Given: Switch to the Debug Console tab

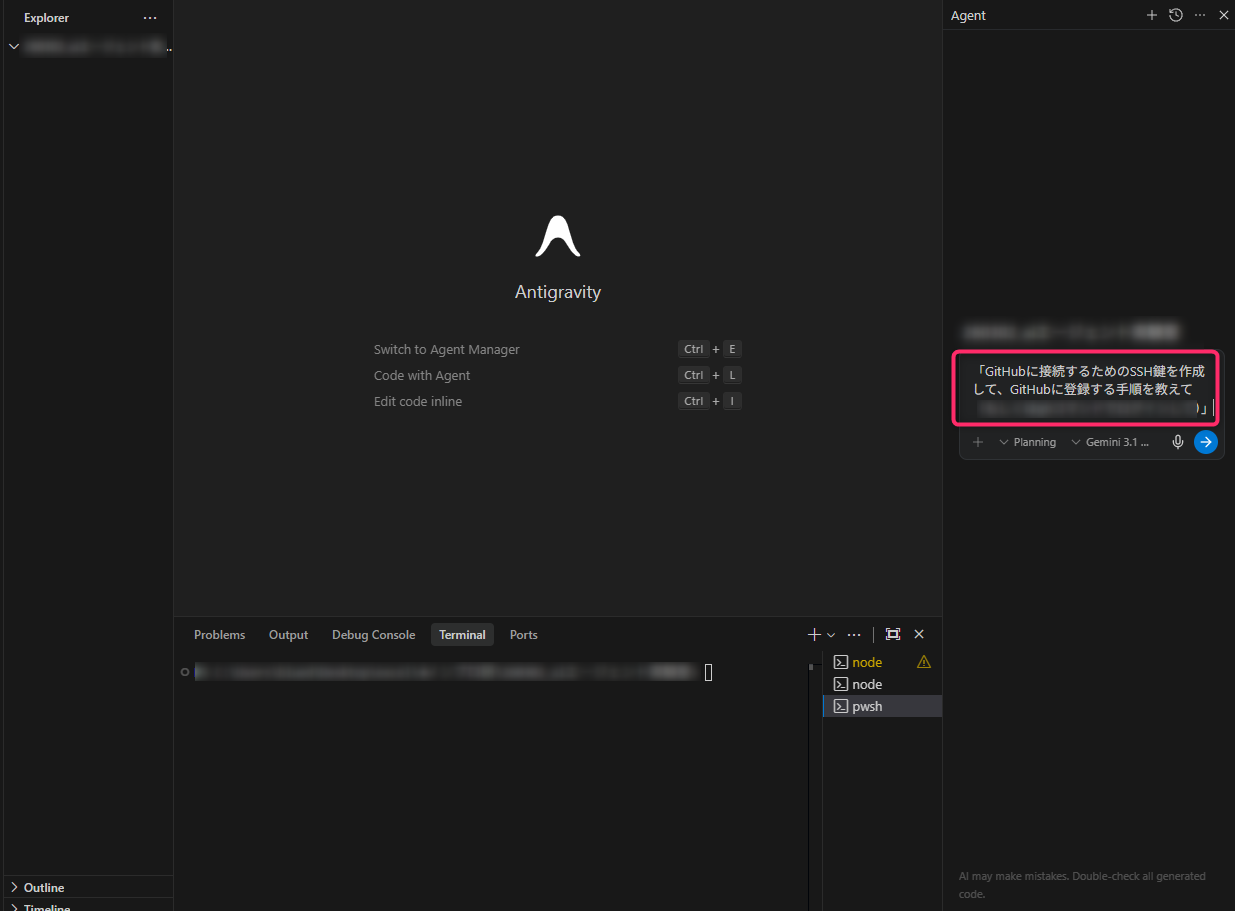Looking at the screenshot, I should click(x=373, y=635).
